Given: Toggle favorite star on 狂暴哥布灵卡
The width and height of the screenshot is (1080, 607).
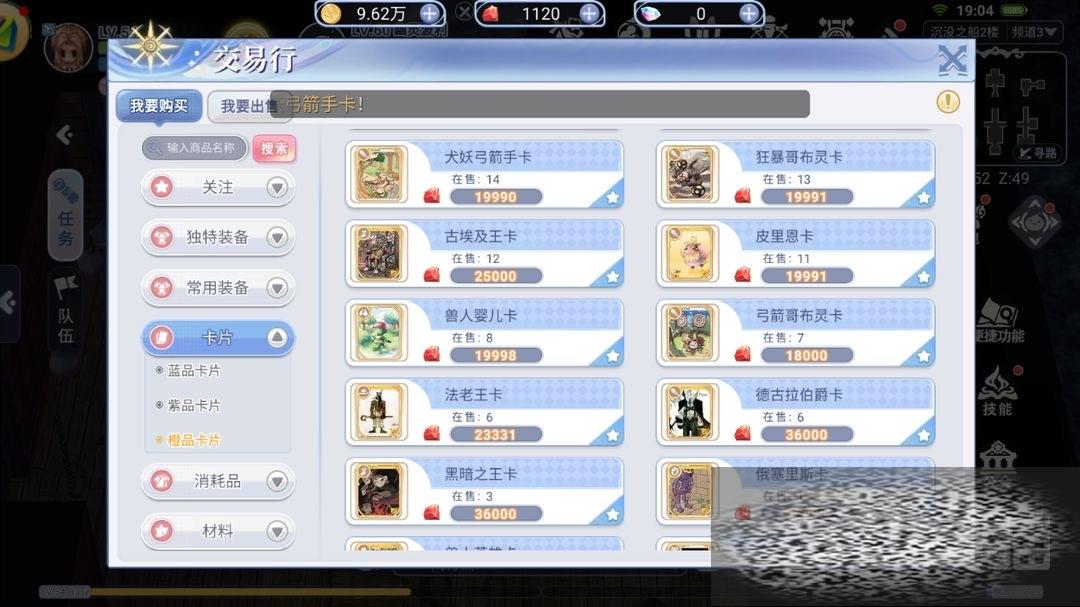Looking at the screenshot, I should [x=923, y=198].
